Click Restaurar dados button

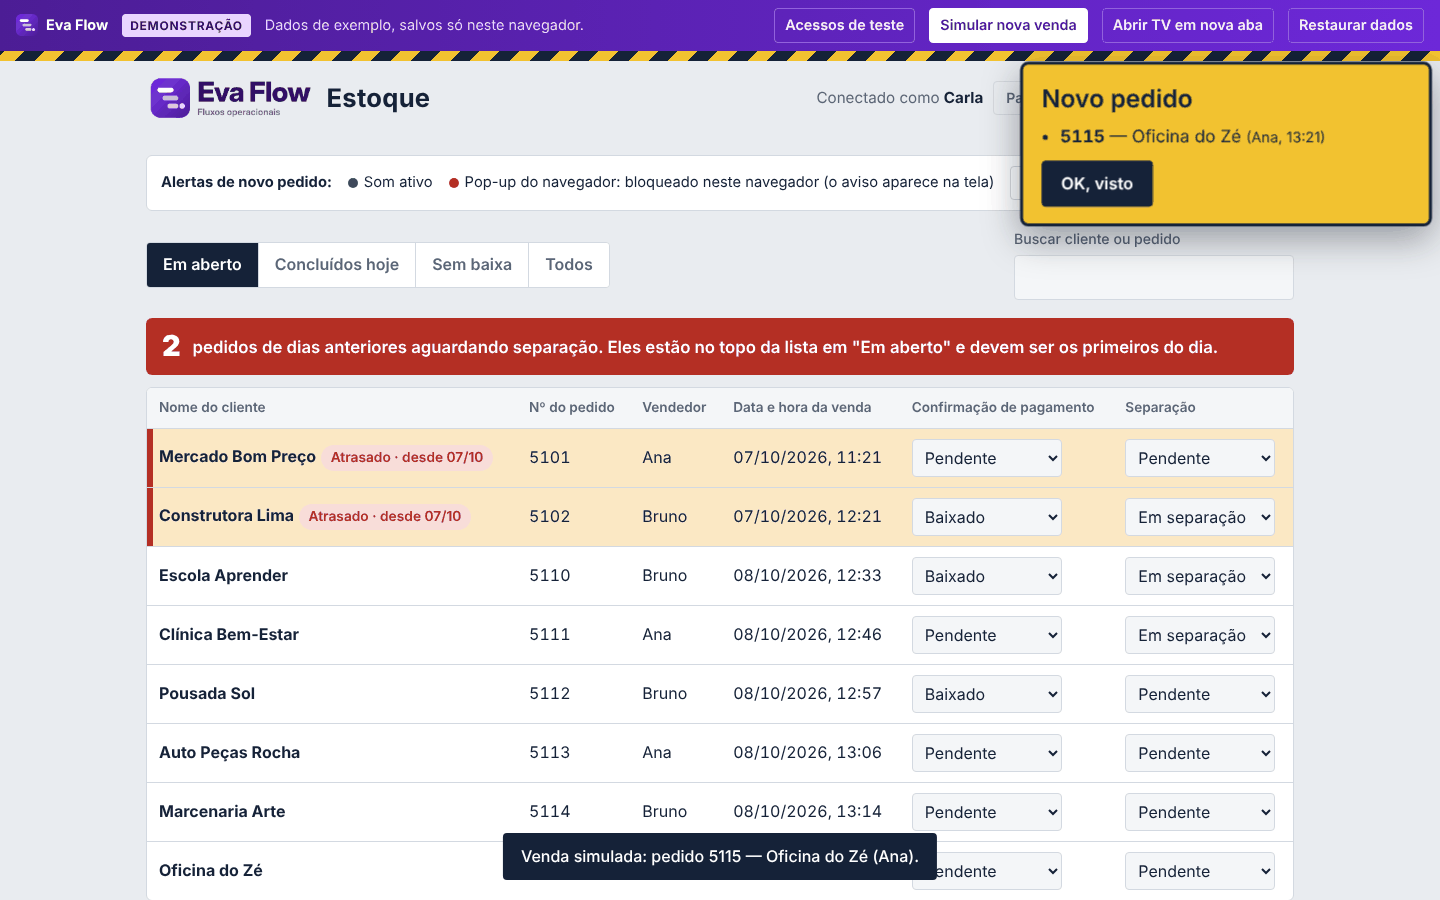[x=1356, y=25]
